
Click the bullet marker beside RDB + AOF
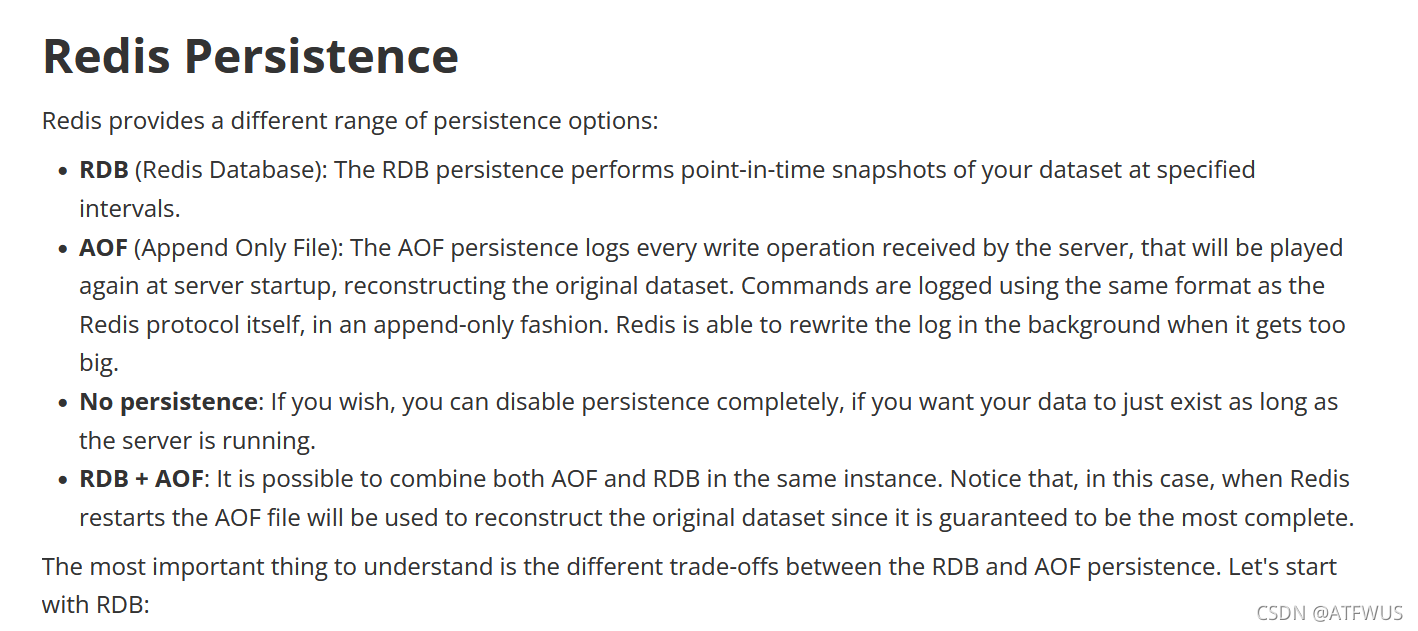(63, 480)
